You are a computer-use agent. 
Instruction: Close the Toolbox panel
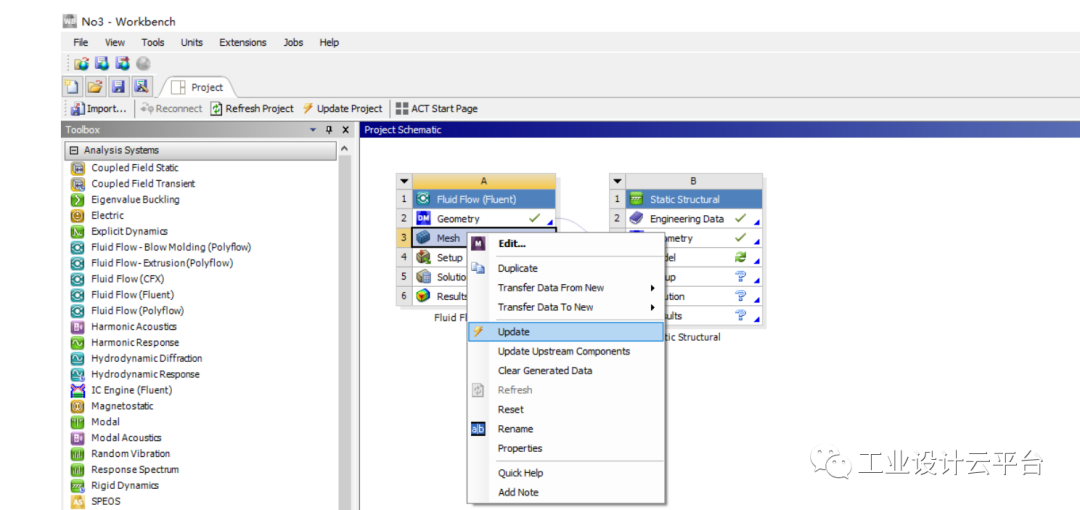345,130
